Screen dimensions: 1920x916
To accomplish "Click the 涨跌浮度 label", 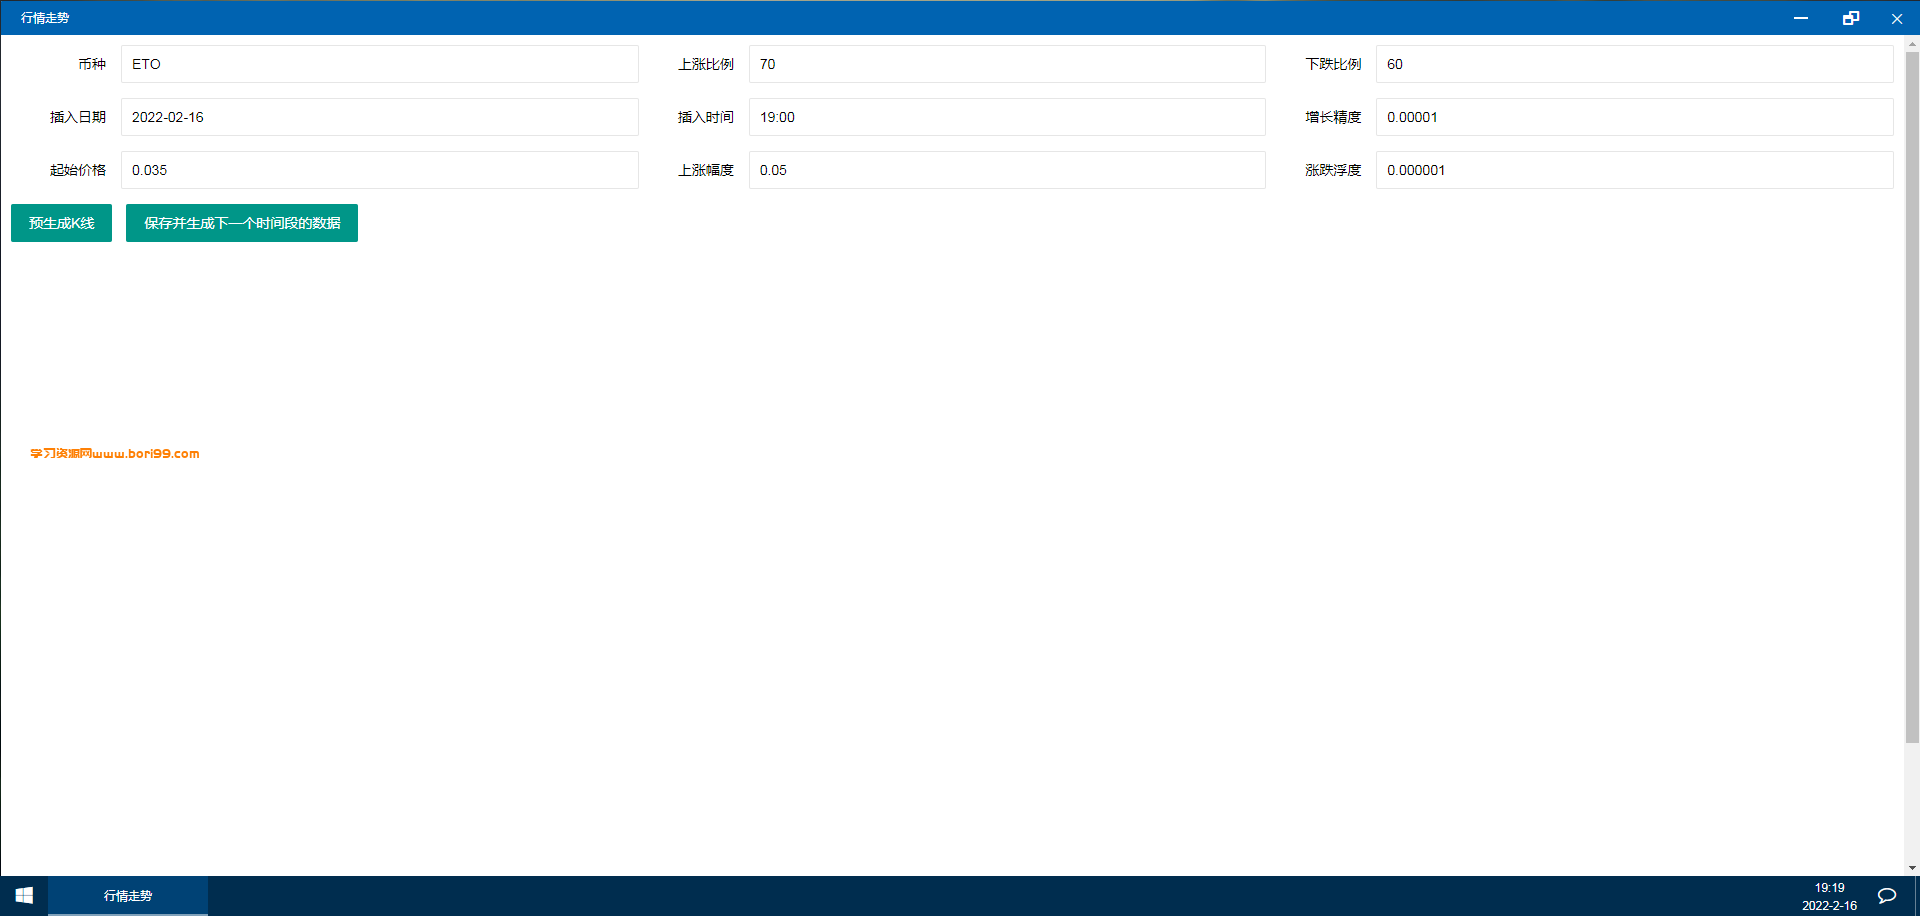I will tap(1333, 170).
